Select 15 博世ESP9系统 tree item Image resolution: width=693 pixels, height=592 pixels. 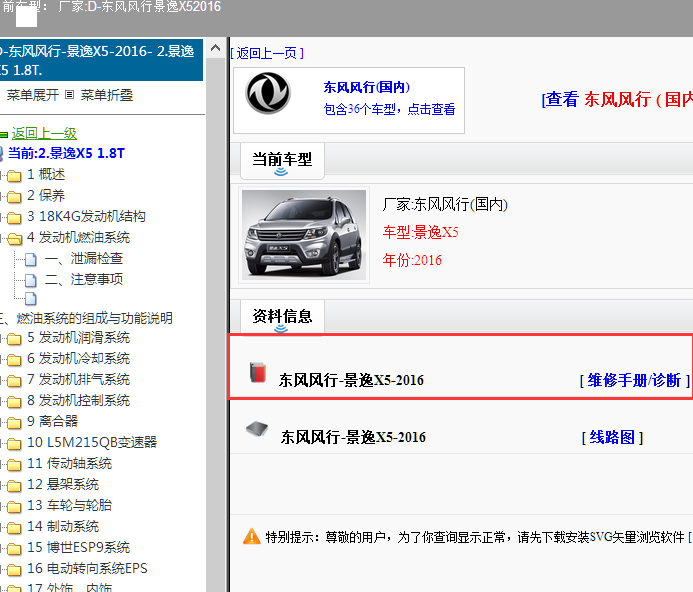pos(79,547)
